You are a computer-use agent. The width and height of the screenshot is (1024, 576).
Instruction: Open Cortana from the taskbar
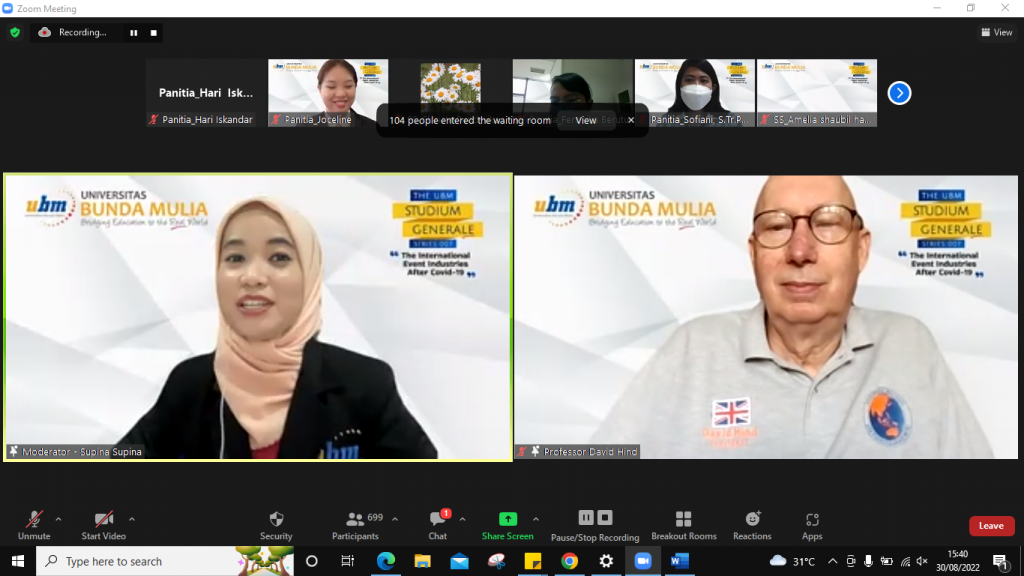(312, 561)
